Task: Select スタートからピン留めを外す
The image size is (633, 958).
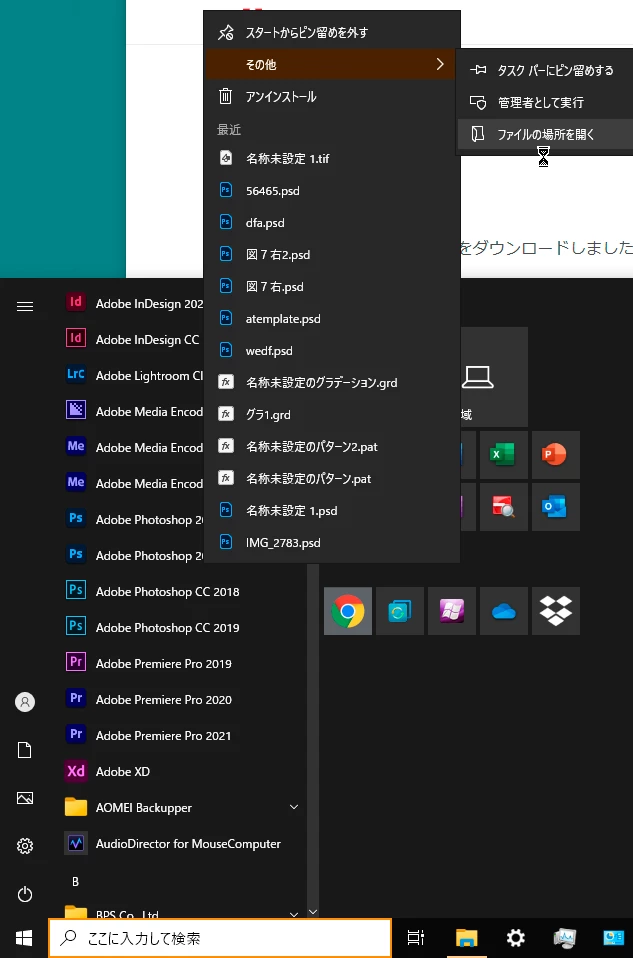Action: click(x=332, y=32)
